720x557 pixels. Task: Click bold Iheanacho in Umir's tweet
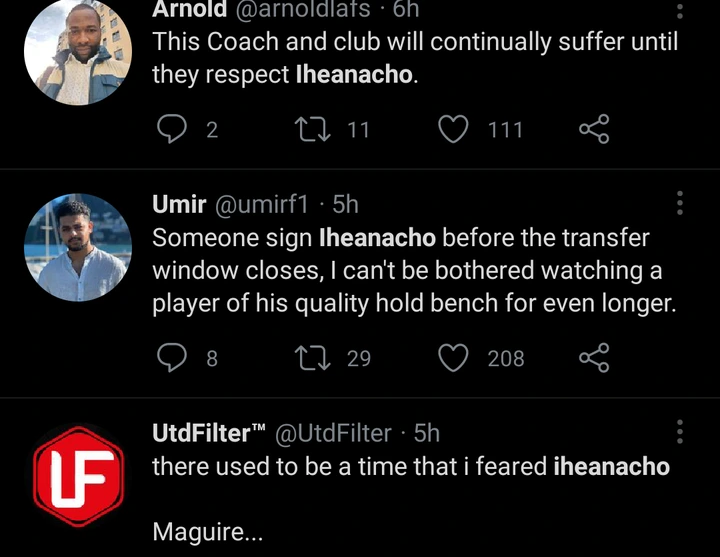point(376,239)
